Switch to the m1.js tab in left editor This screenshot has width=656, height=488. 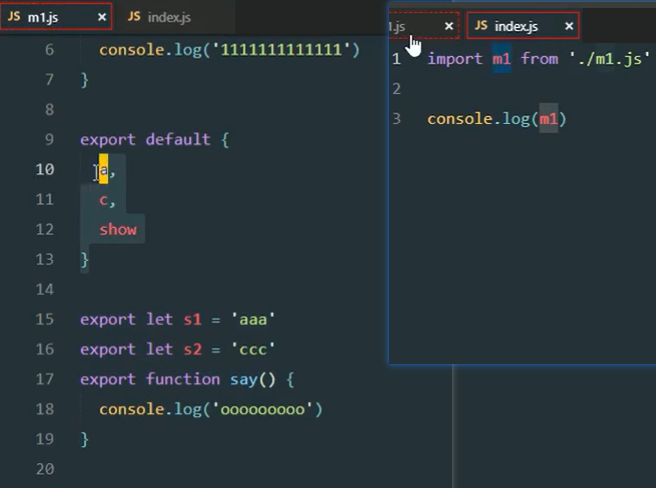56,17
